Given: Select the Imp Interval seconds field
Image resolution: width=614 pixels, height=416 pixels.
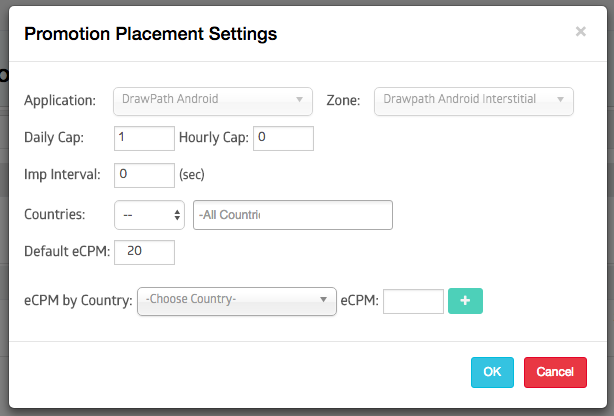Looking at the screenshot, I should point(144,175).
